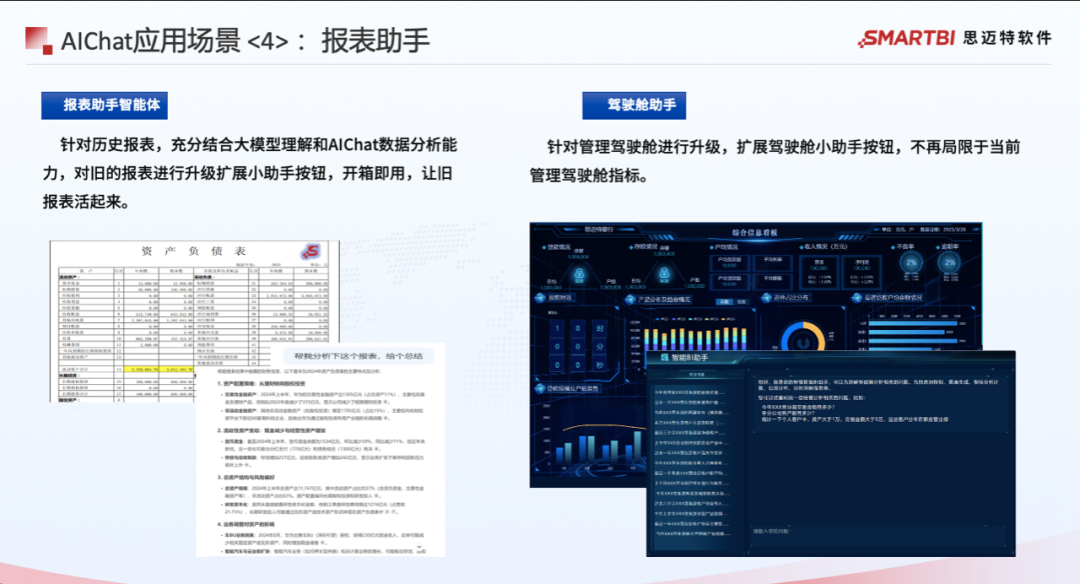Click the 收入情况 (万元) section label

tap(826, 247)
